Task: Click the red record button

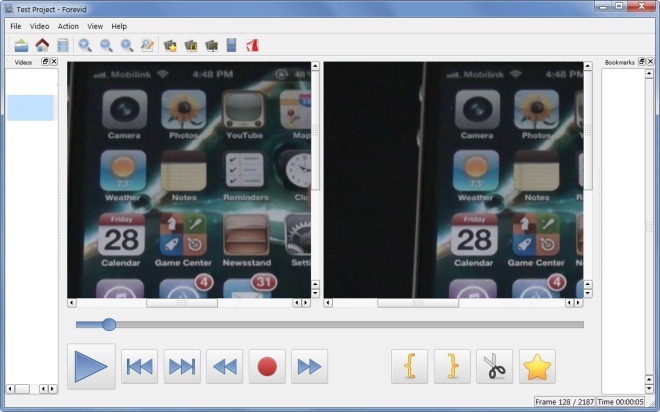Action: click(267, 366)
